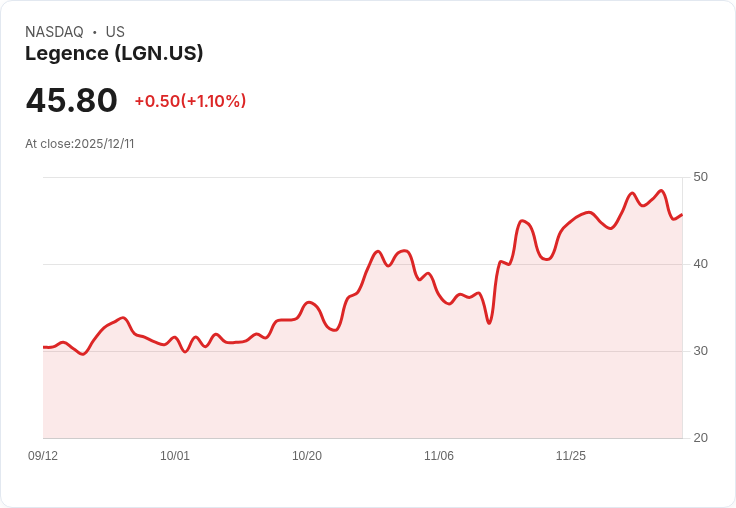The height and width of the screenshot is (508, 736).
Task: Click the NASDAQ exchange label
Action: tap(54, 32)
